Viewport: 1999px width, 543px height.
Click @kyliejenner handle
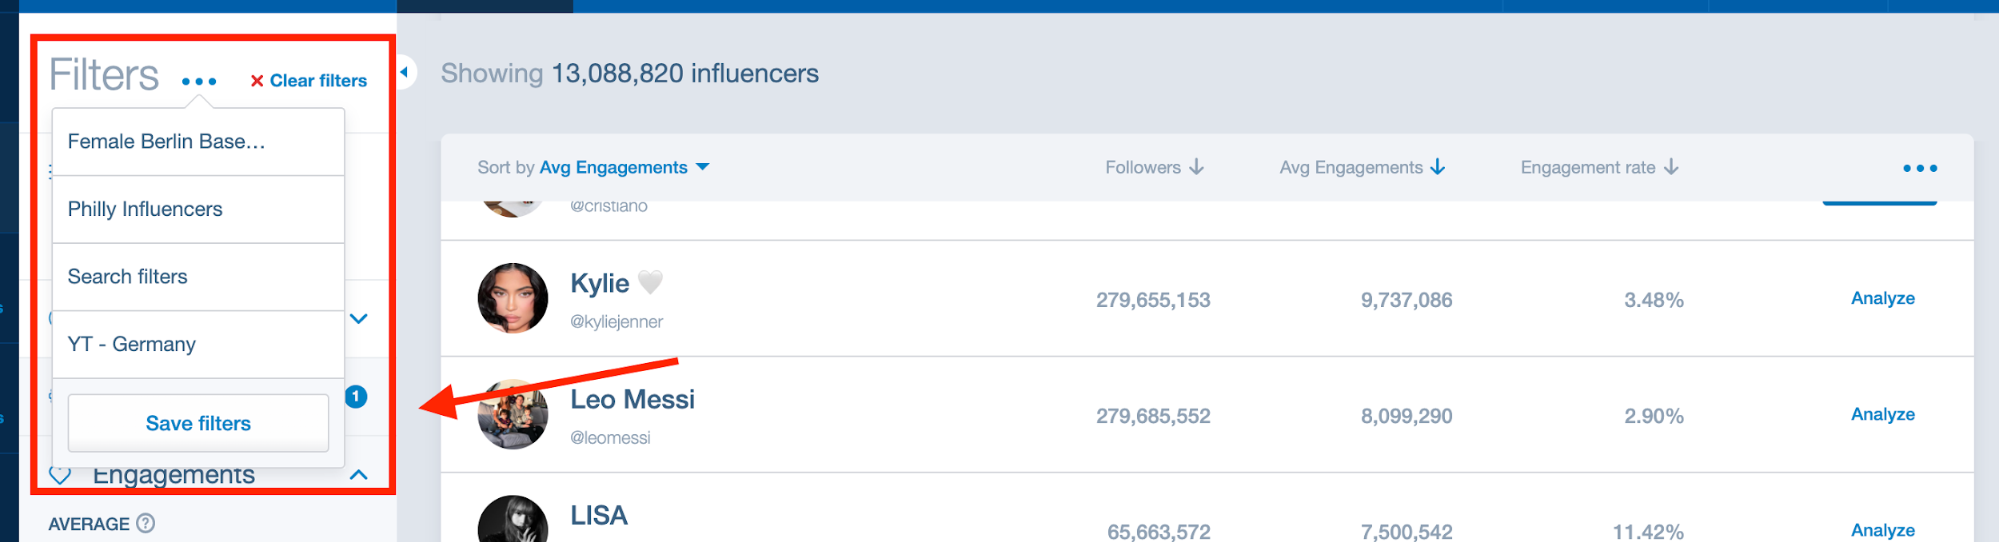(x=616, y=322)
